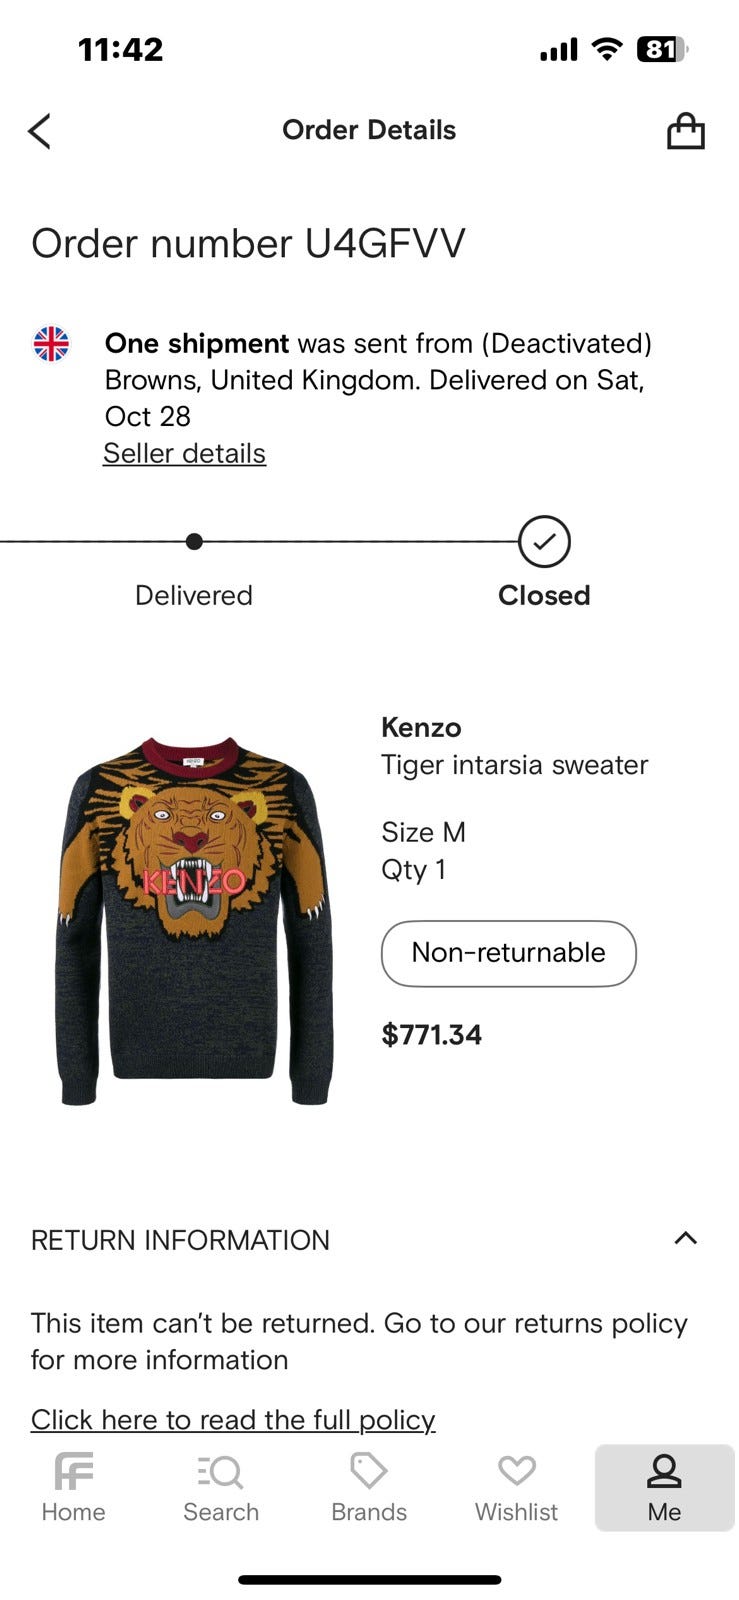Open the Seller details link
The height and width of the screenshot is (1600, 739).
click(x=184, y=454)
